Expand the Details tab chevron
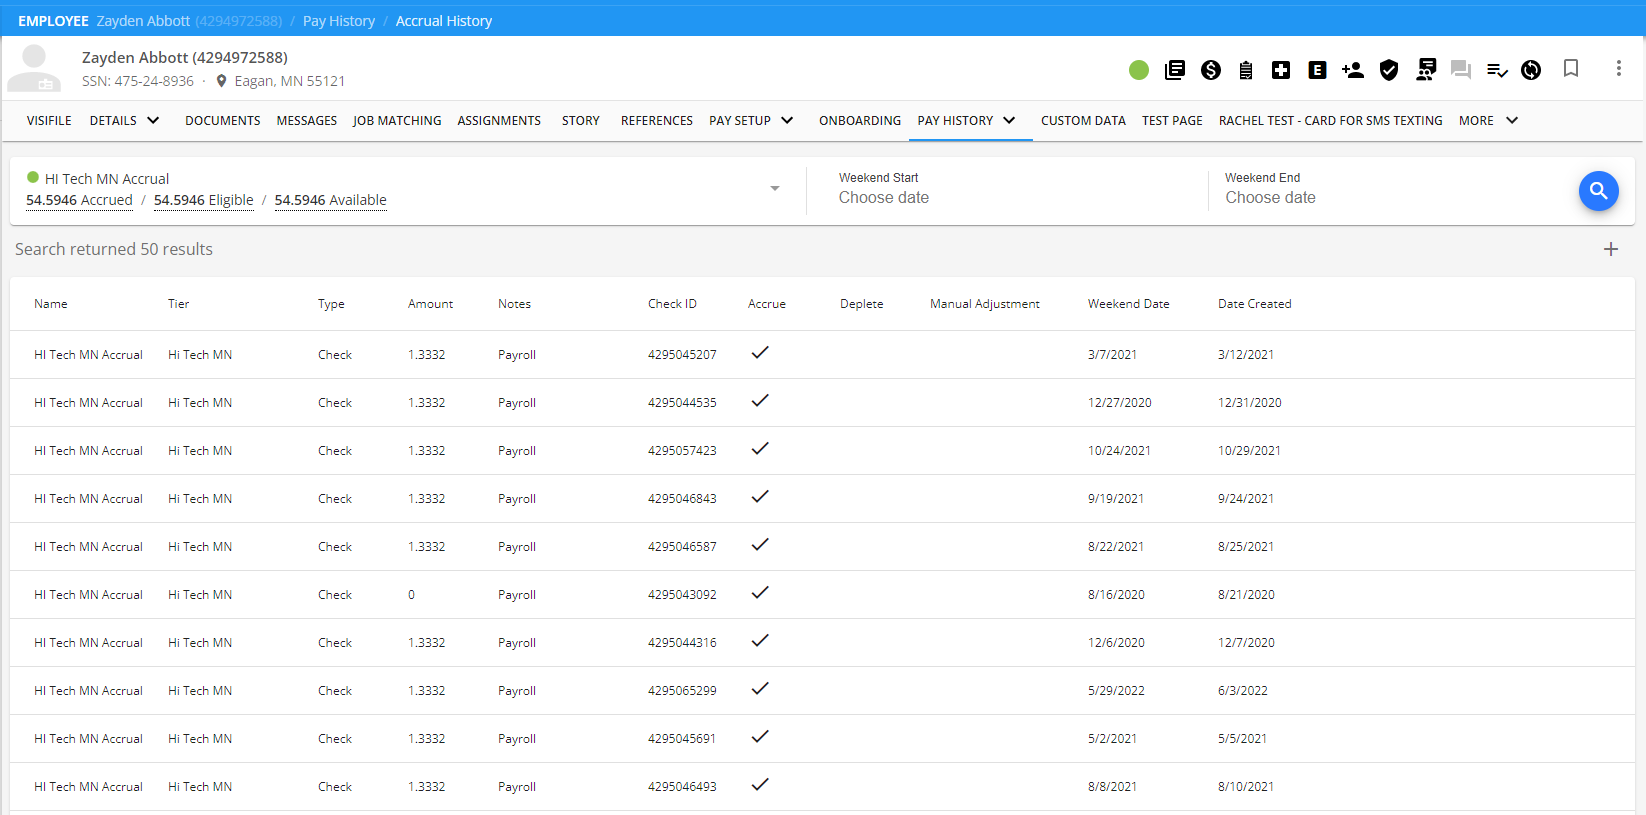The height and width of the screenshot is (815, 1646). coord(153,121)
